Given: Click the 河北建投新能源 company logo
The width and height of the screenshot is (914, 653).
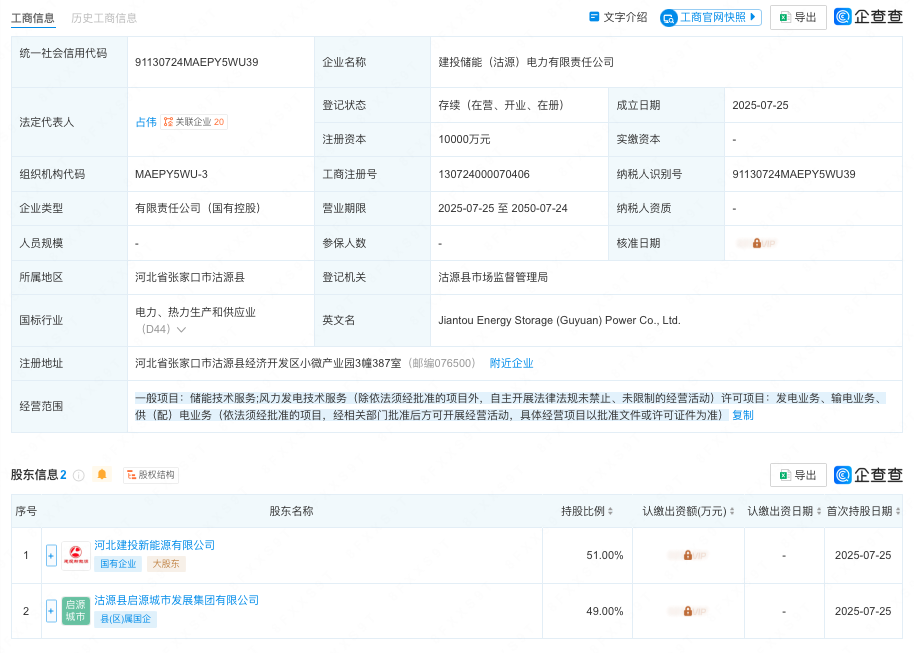Looking at the screenshot, I should tap(76, 556).
